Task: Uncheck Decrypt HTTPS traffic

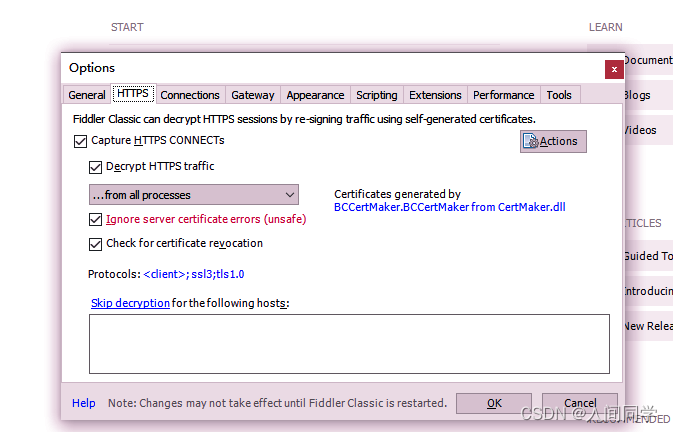Action: click(95, 167)
